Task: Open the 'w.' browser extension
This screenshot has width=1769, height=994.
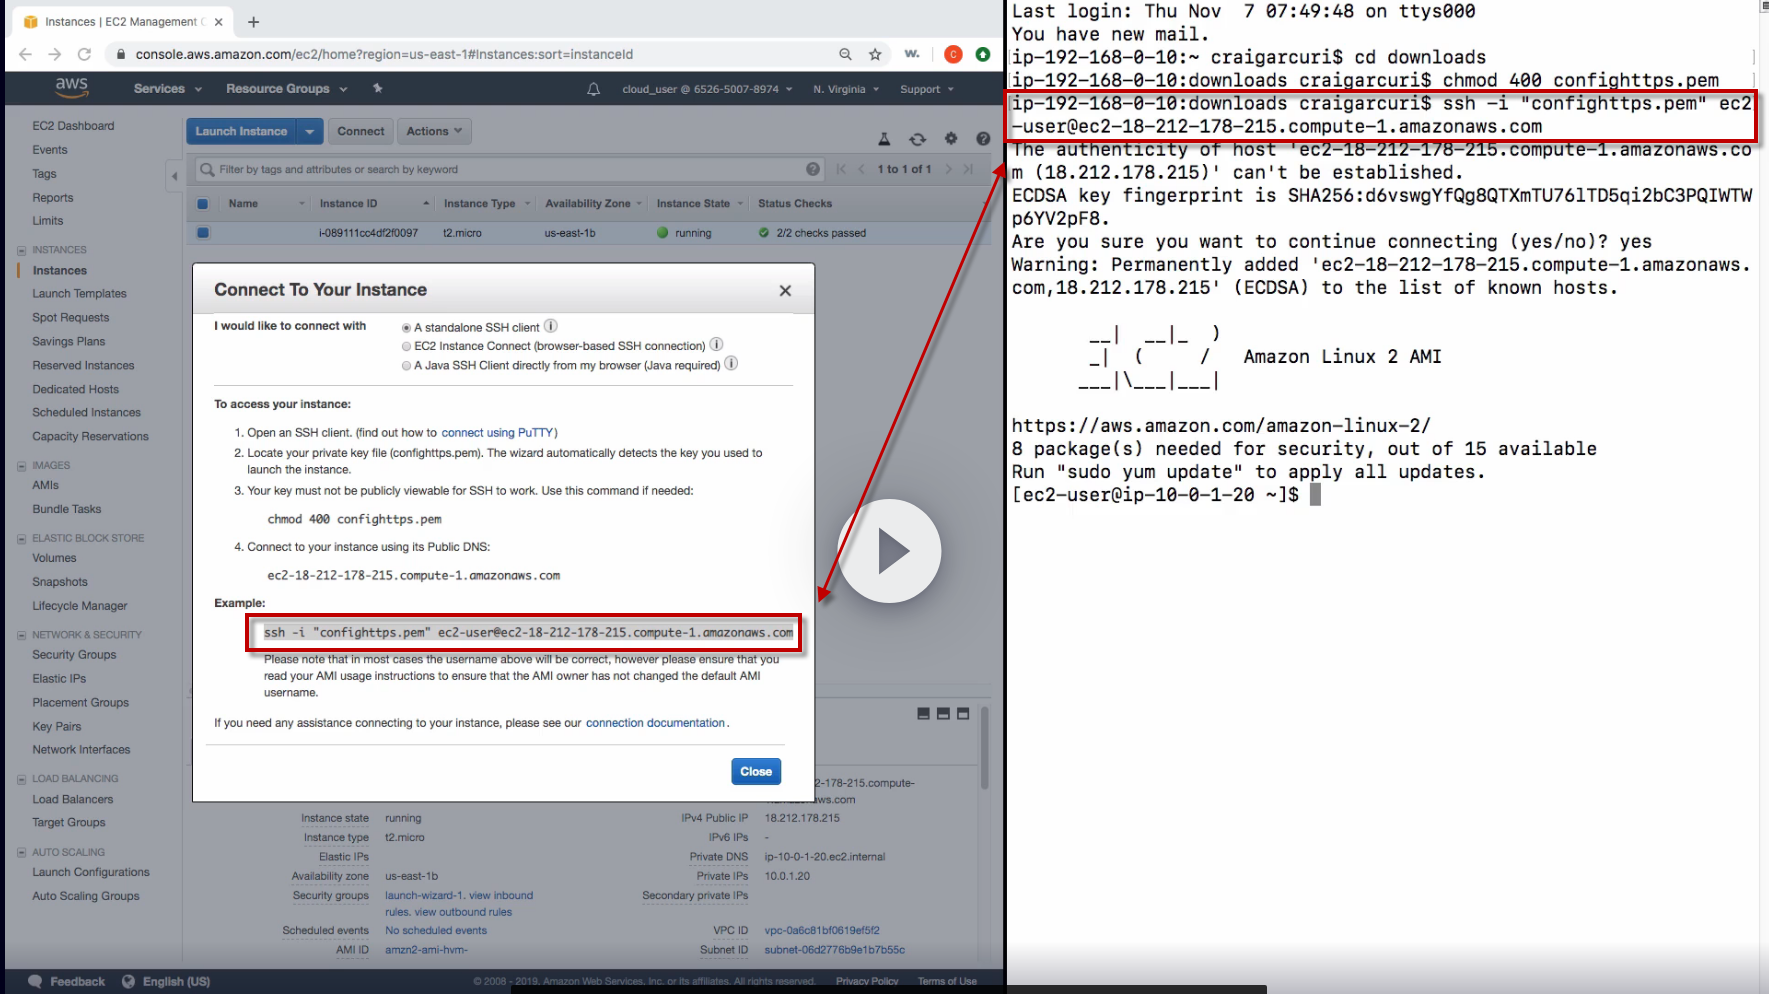Action: pyautogui.click(x=912, y=54)
